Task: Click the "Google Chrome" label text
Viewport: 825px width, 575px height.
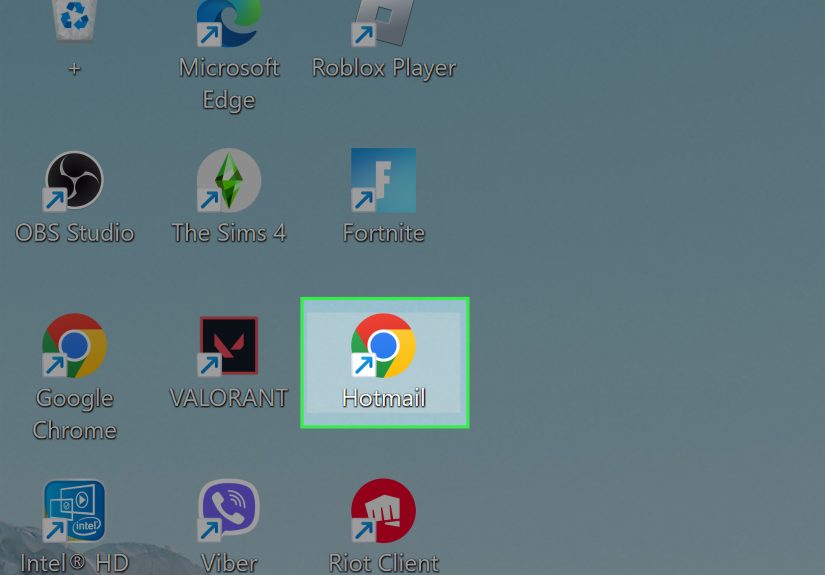Action: [x=75, y=414]
